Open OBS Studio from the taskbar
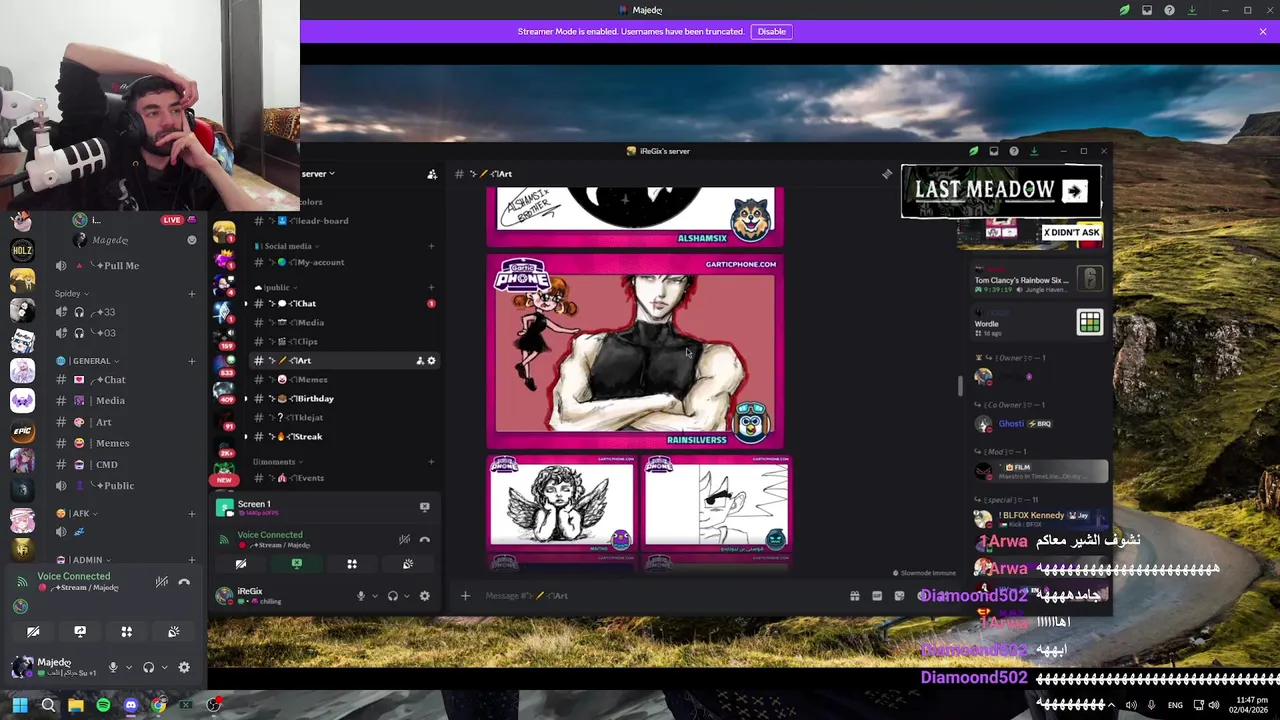Image resolution: width=1280 pixels, height=720 pixels. click(213, 705)
